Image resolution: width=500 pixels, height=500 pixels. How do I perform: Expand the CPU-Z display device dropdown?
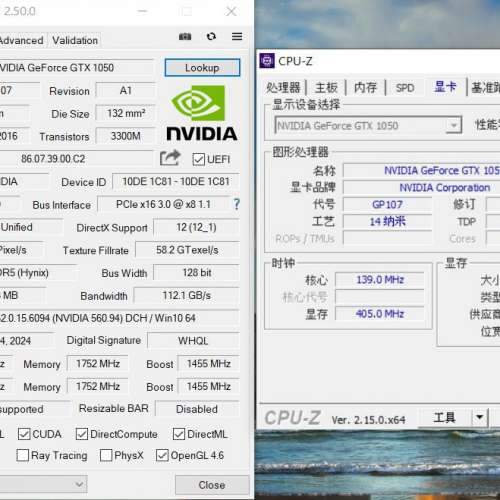pyautogui.click(x=454, y=125)
